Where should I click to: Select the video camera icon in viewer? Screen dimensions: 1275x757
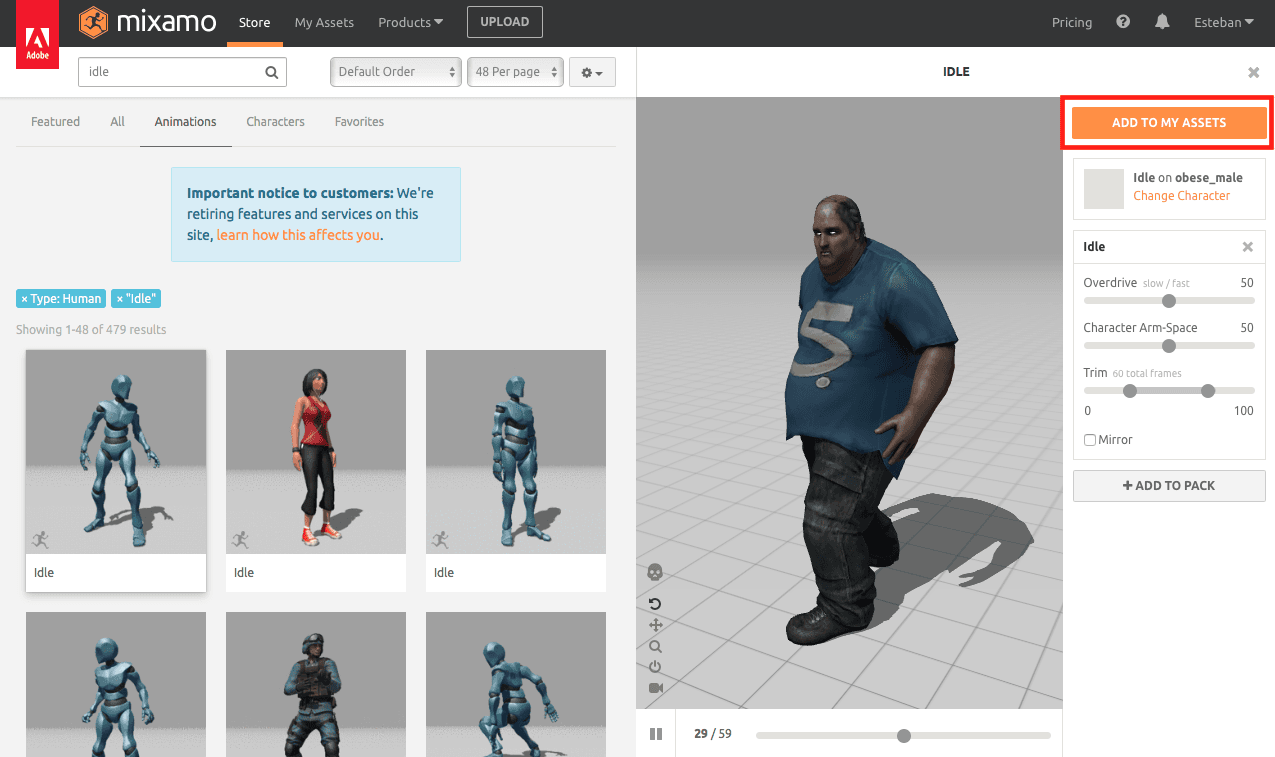654,688
